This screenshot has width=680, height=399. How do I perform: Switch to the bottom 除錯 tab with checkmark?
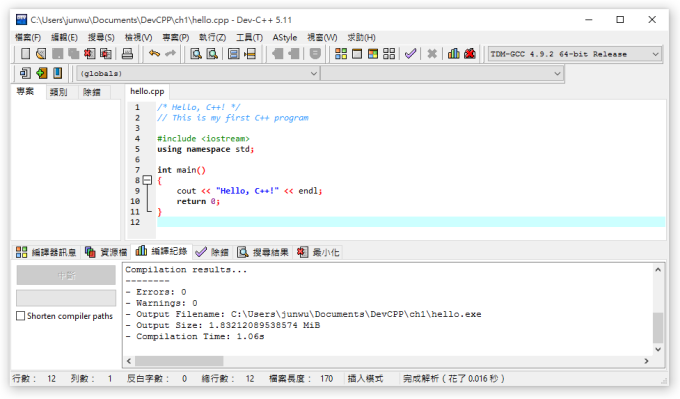pyautogui.click(x=212, y=252)
